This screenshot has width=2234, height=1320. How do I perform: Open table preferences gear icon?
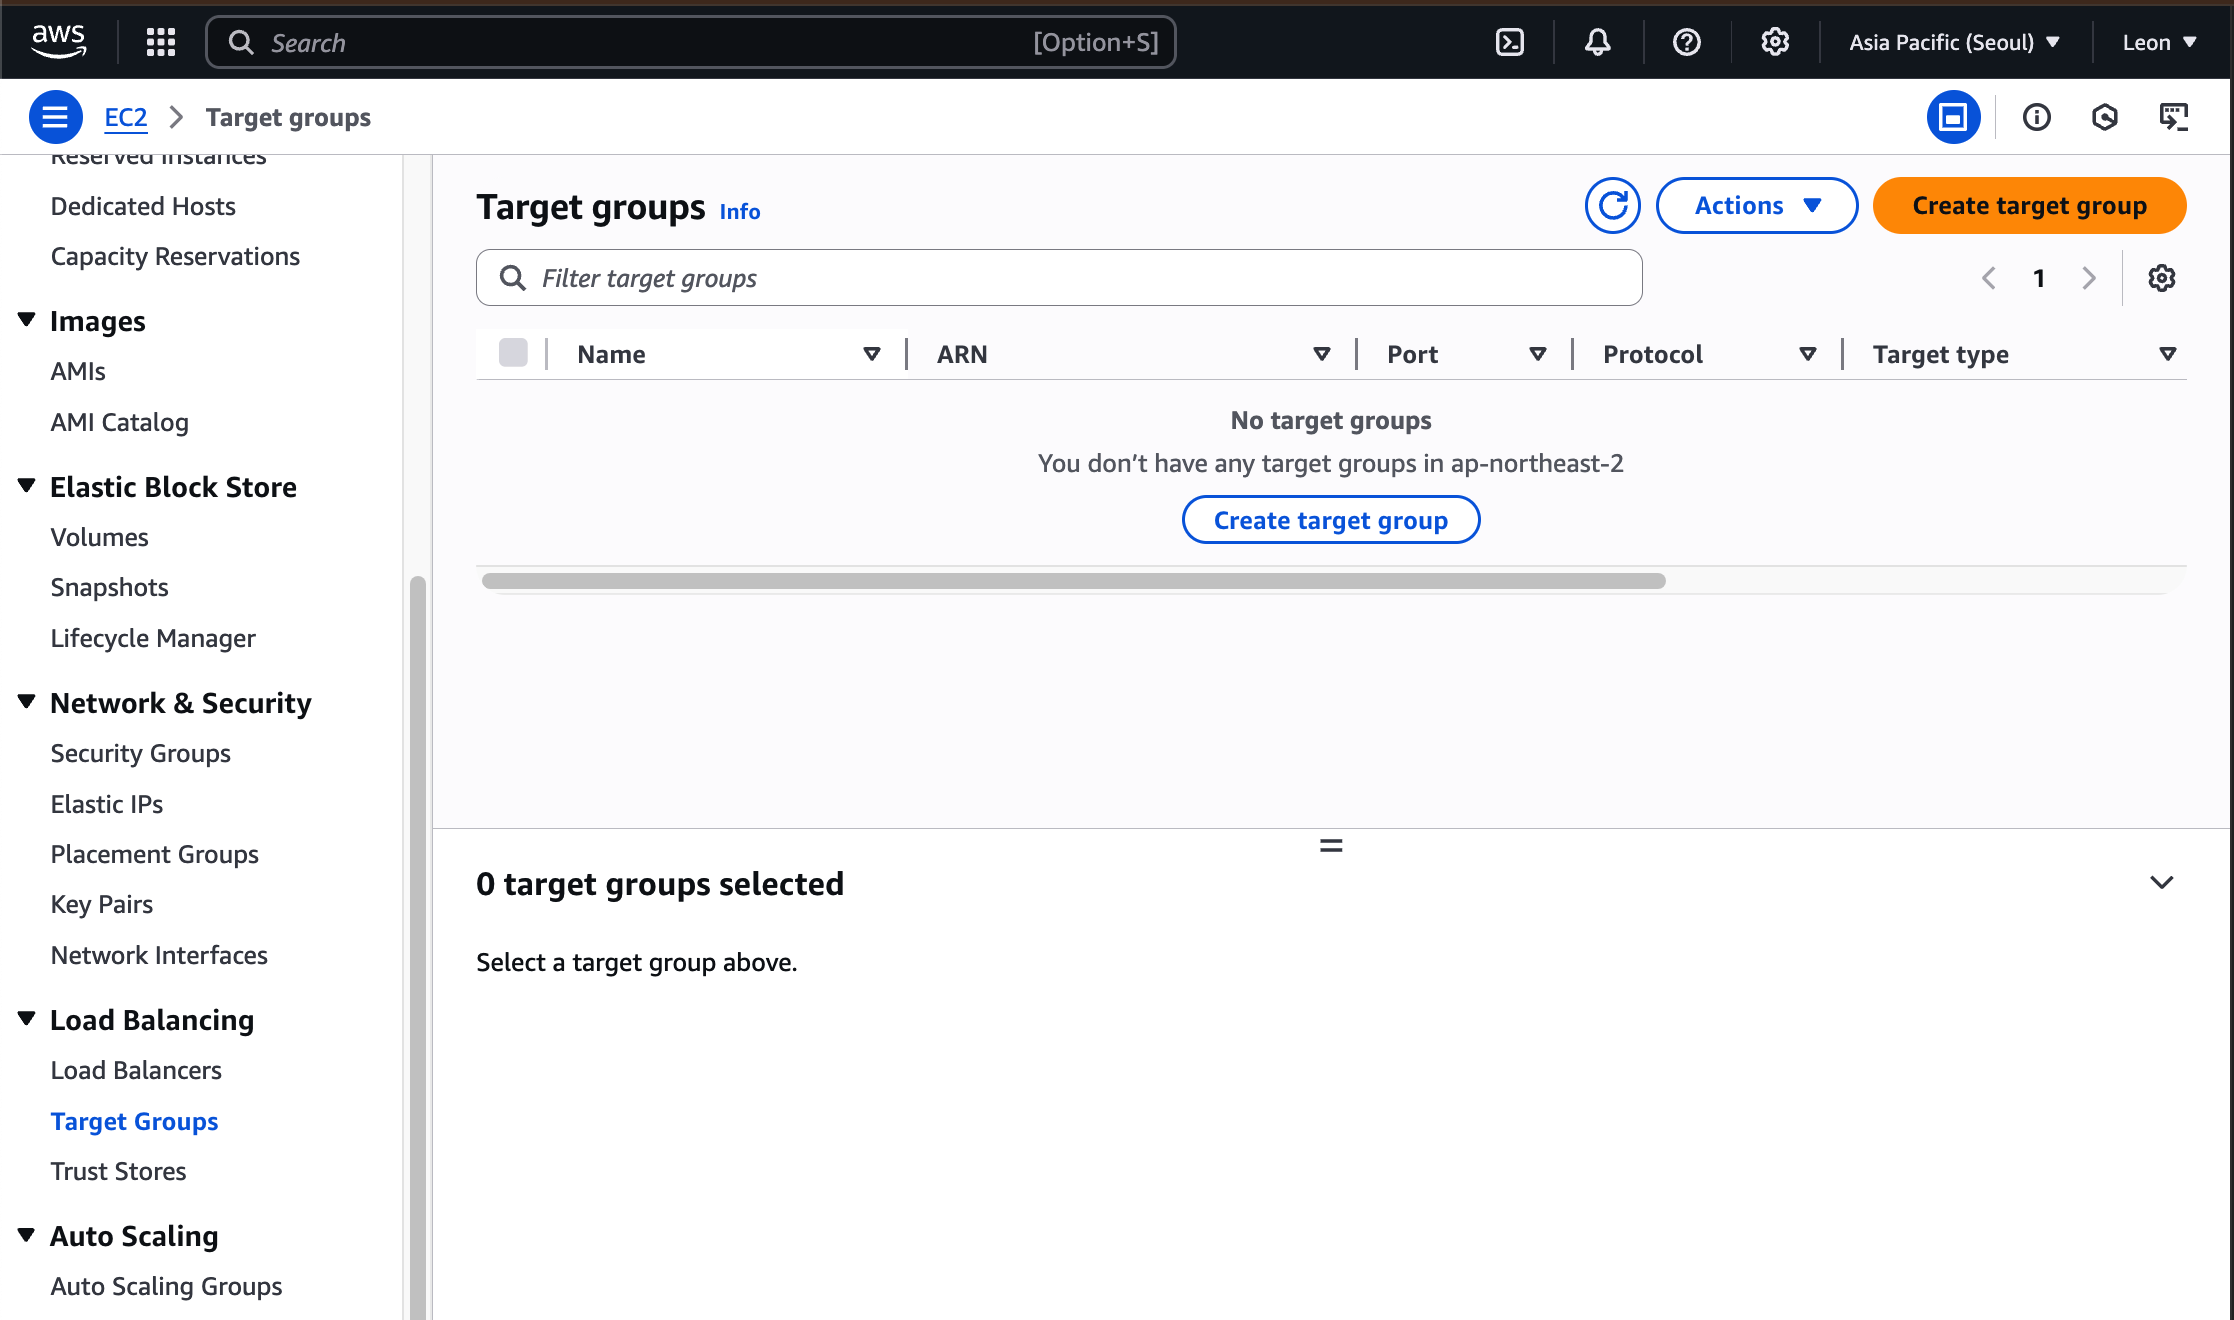click(2161, 278)
